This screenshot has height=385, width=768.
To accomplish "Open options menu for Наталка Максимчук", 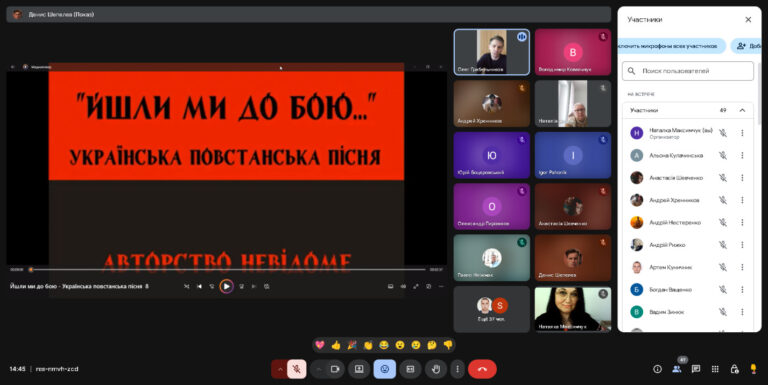I will click(x=742, y=133).
